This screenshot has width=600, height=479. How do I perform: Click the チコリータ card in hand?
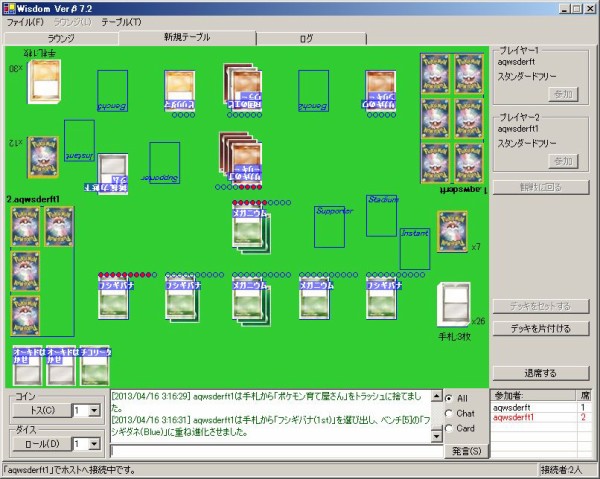pos(95,367)
